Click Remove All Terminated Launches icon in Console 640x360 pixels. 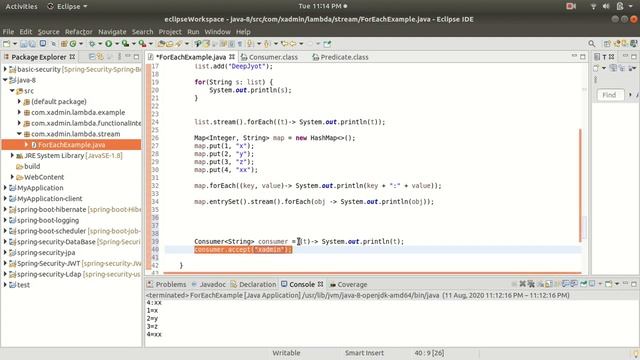[x=531, y=284]
